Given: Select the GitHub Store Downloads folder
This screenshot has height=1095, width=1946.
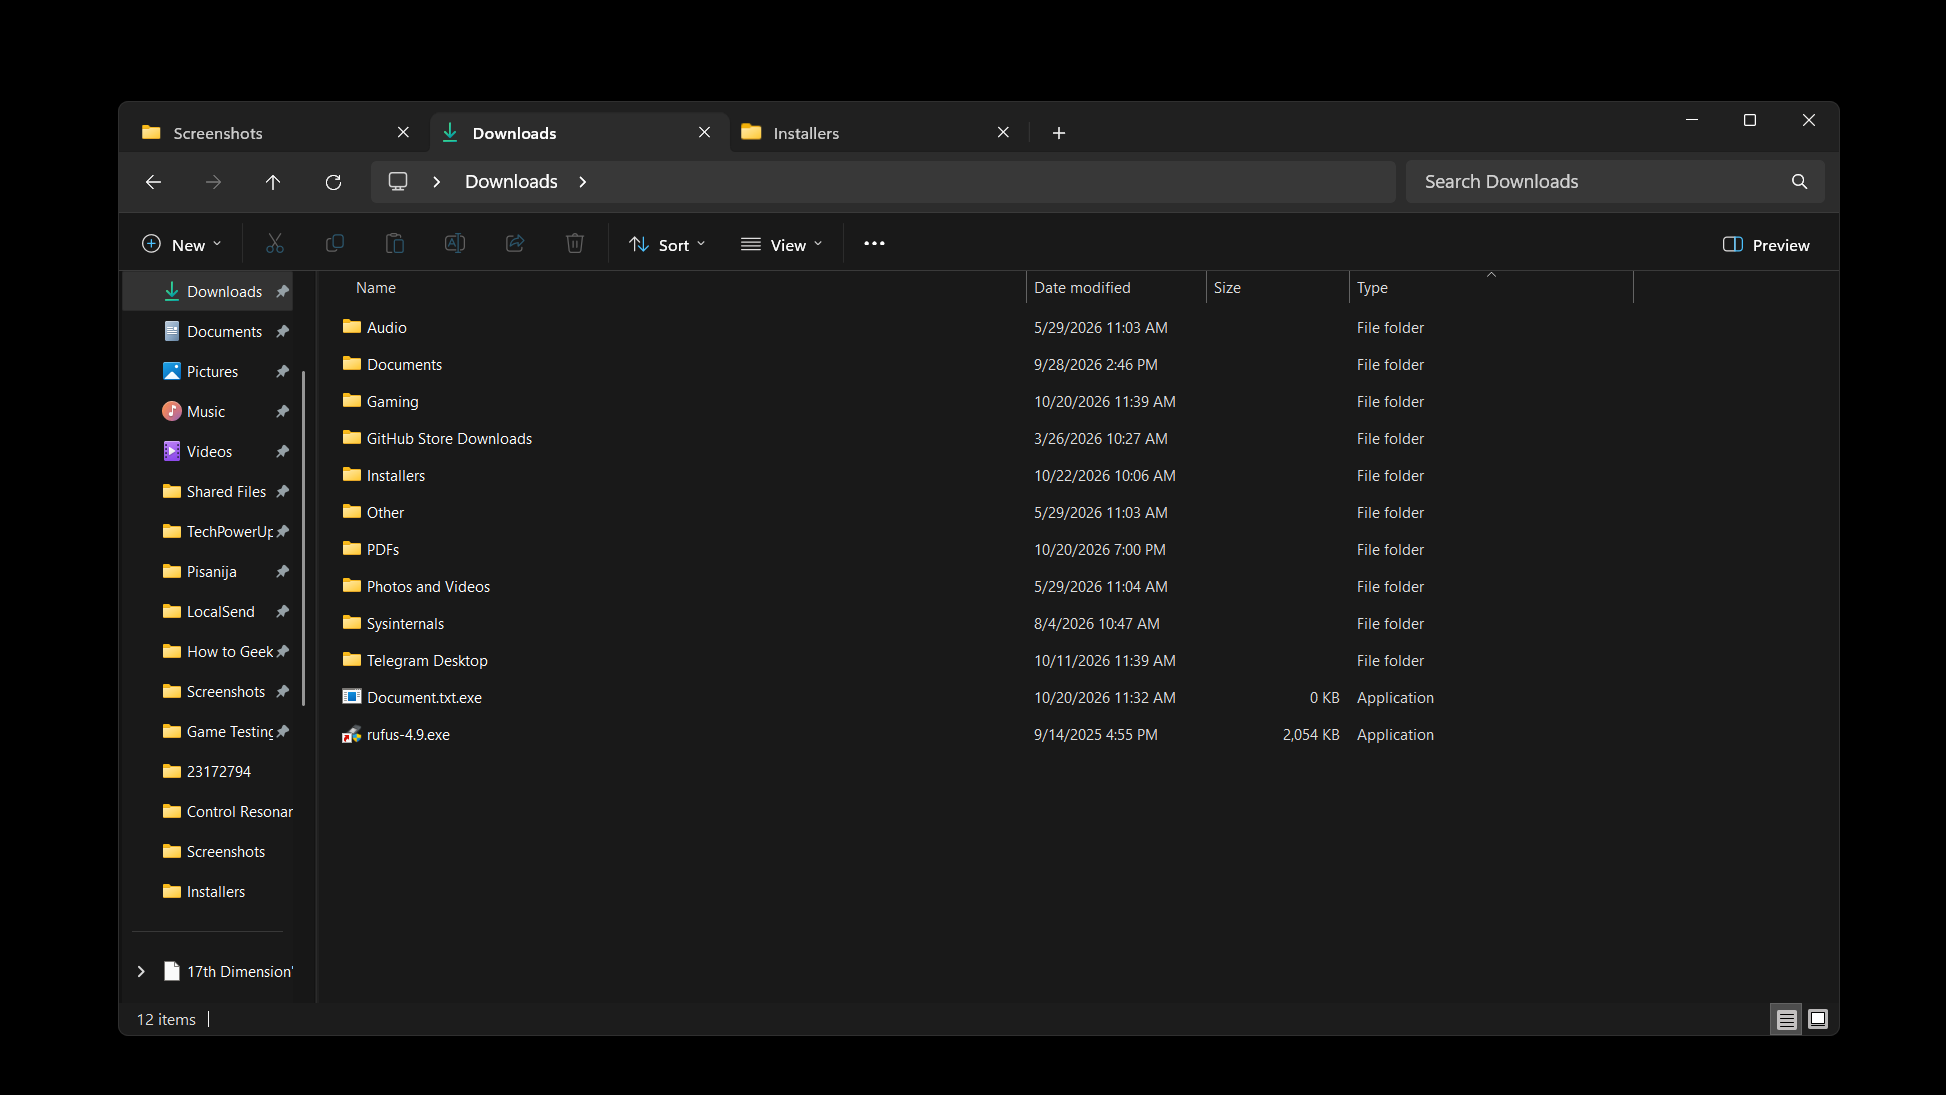Looking at the screenshot, I should pos(449,439).
